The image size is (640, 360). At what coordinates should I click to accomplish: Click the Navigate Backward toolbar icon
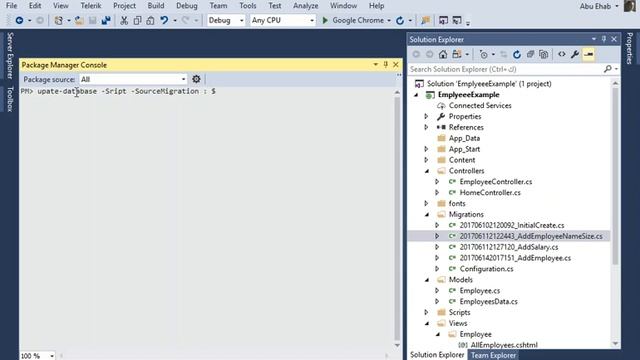[19, 20]
